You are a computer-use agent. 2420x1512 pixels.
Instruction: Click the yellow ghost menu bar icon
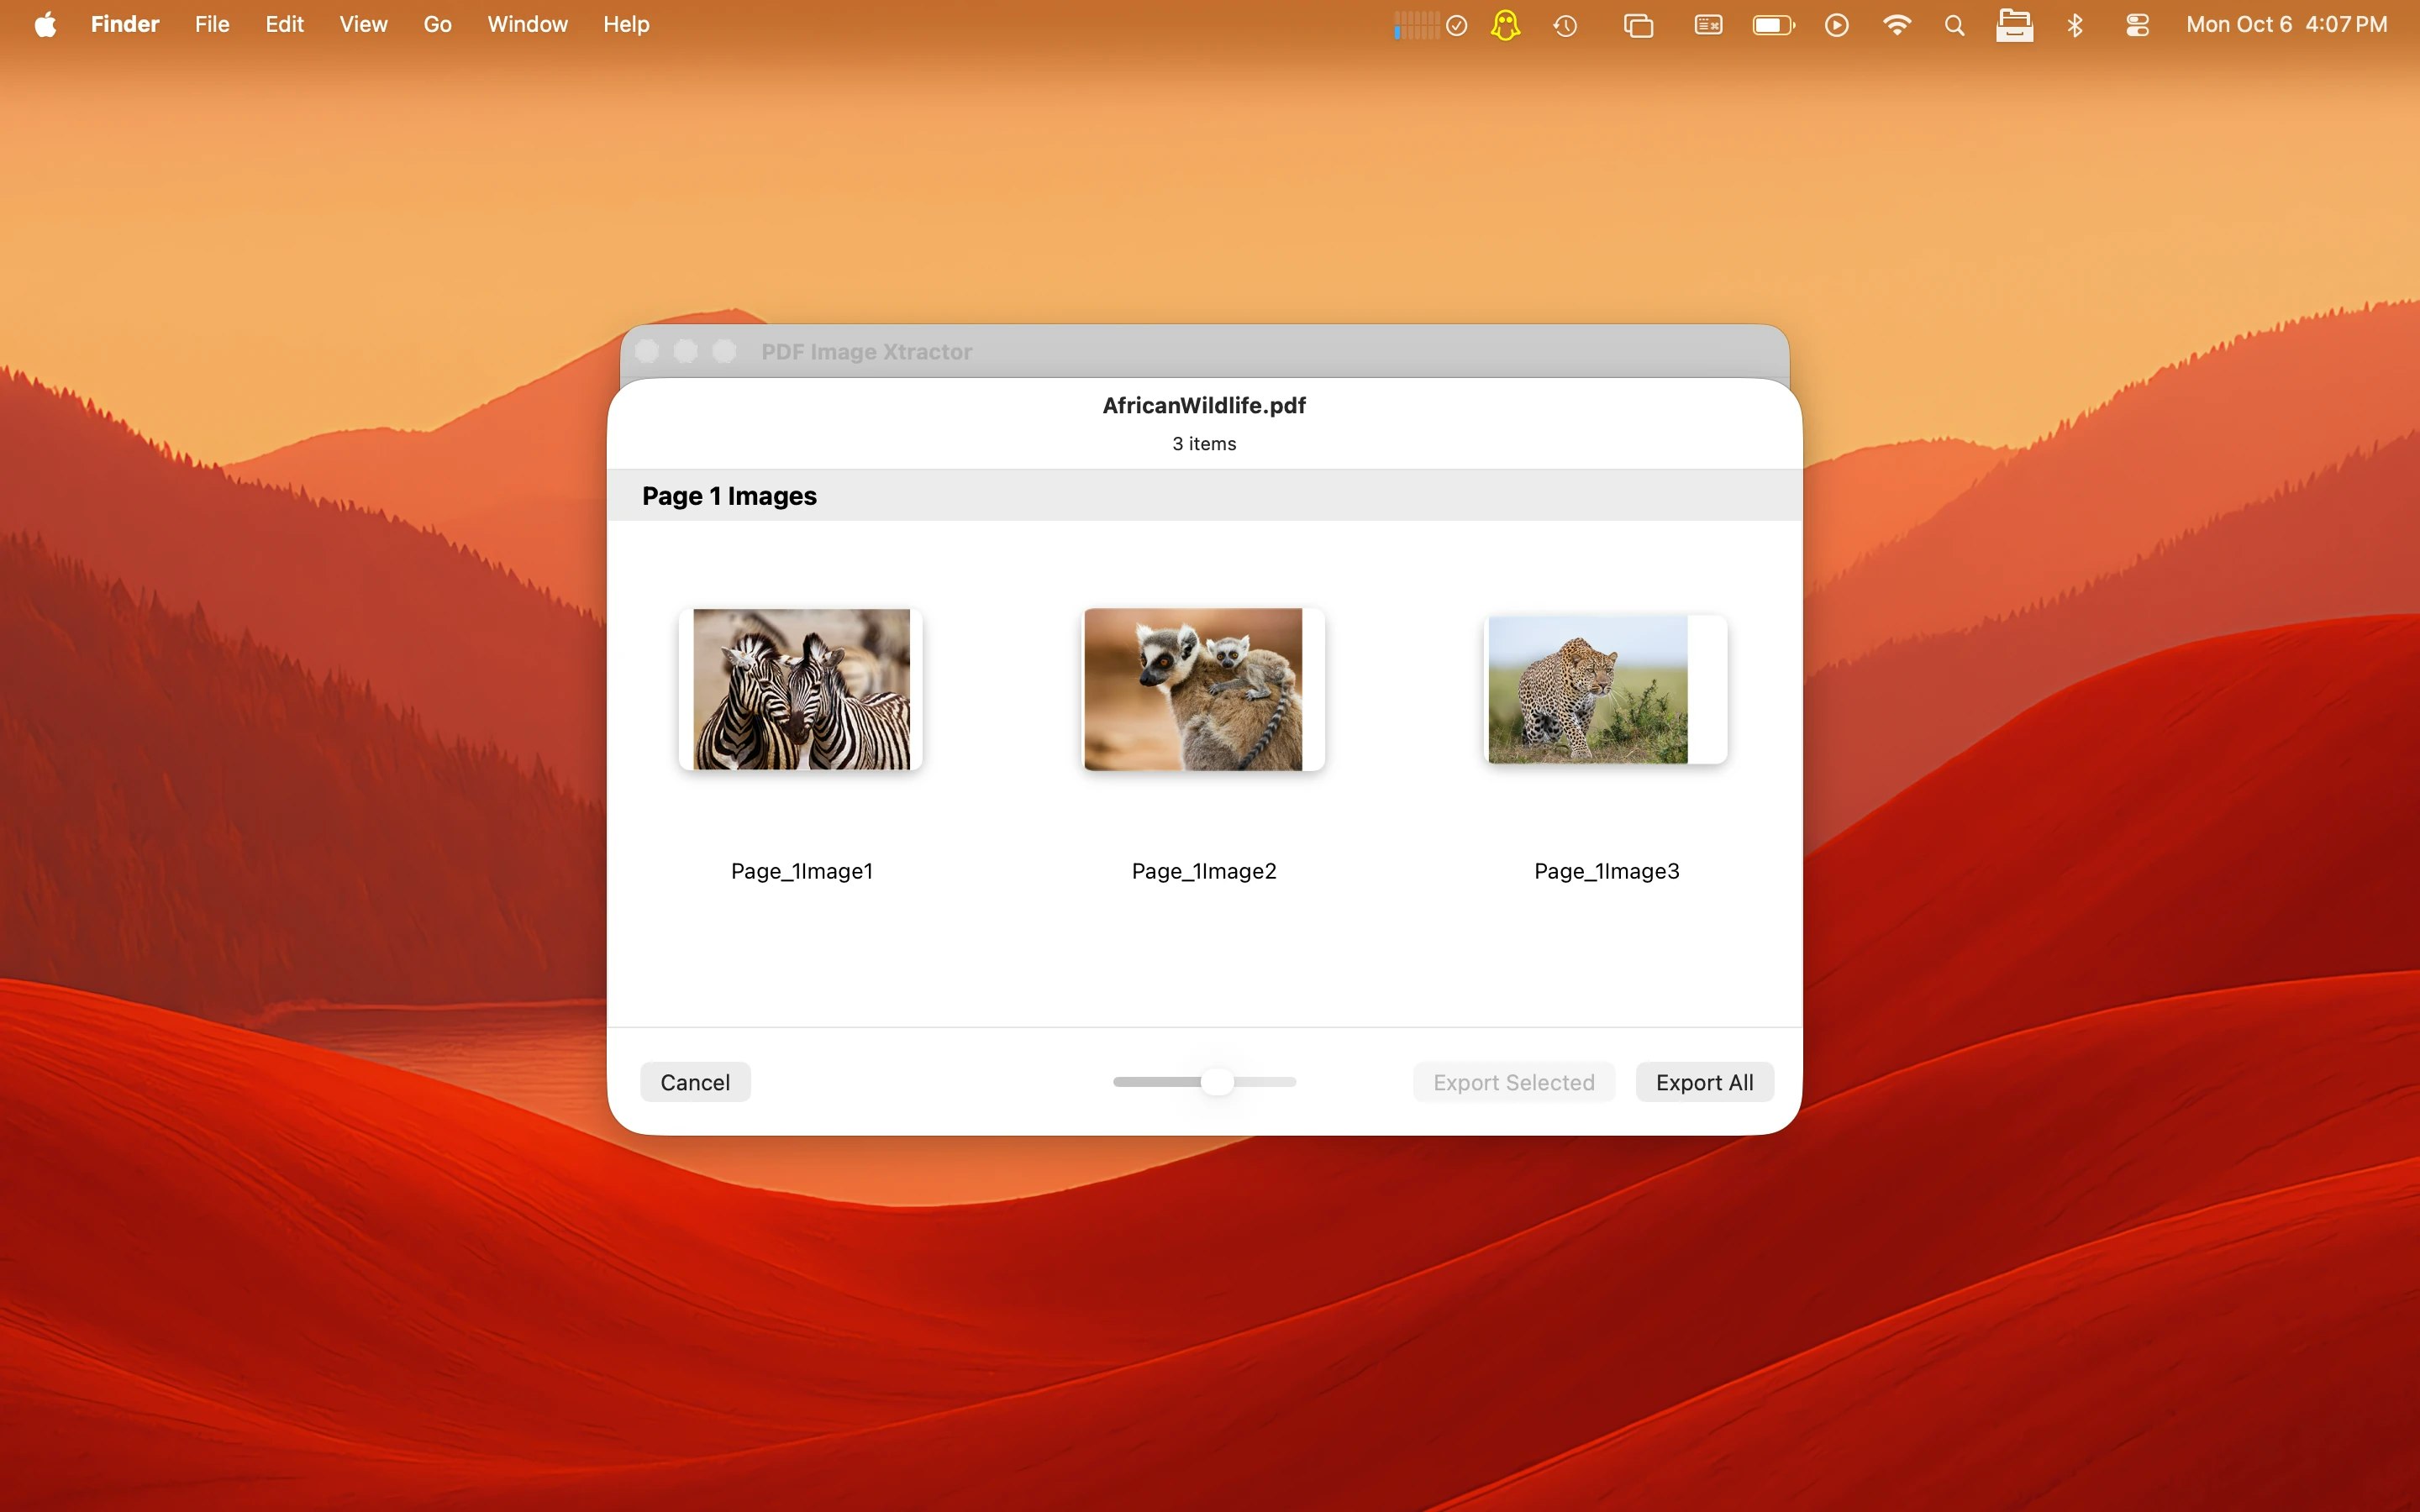tap(1505, 25)
